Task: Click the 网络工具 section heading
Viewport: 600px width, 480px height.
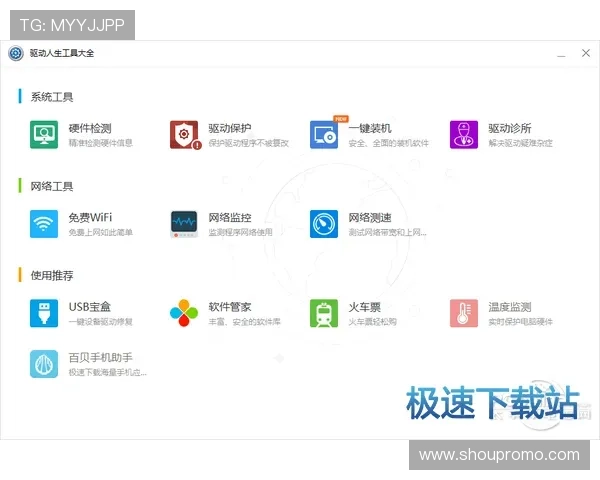Action: [x=52, y=186]
